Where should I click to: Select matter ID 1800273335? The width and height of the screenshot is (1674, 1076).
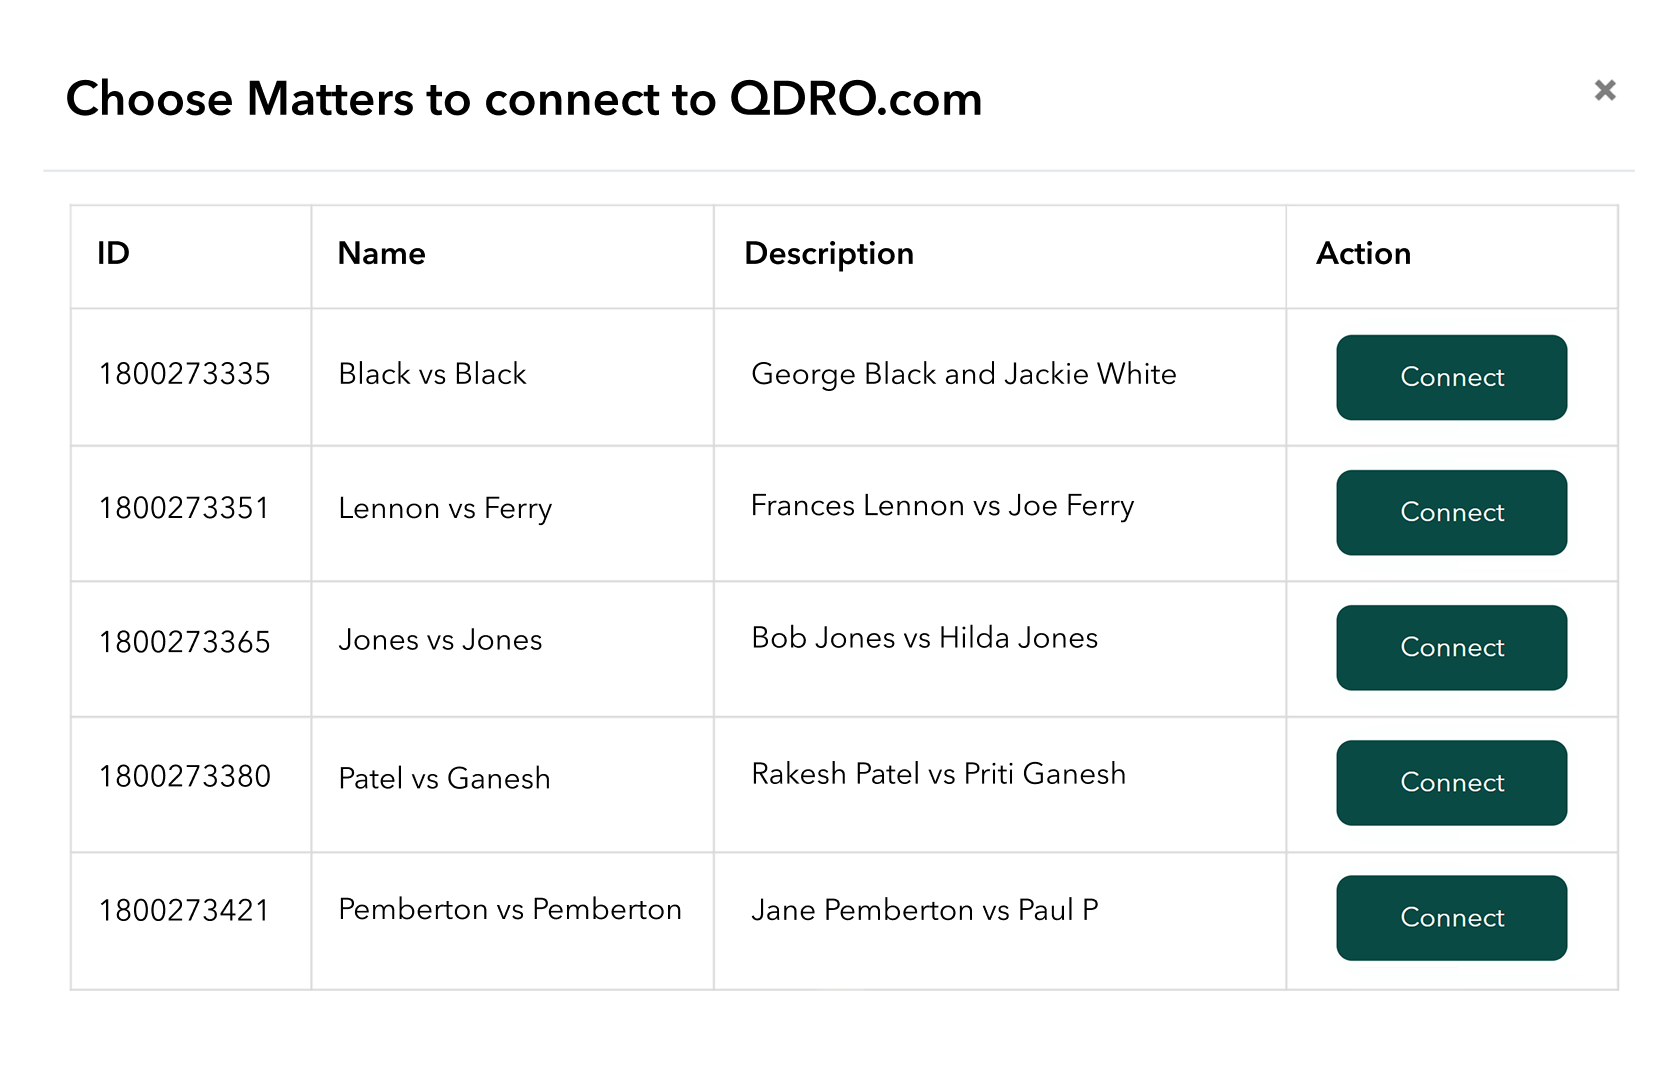click(x=185, y=374)
